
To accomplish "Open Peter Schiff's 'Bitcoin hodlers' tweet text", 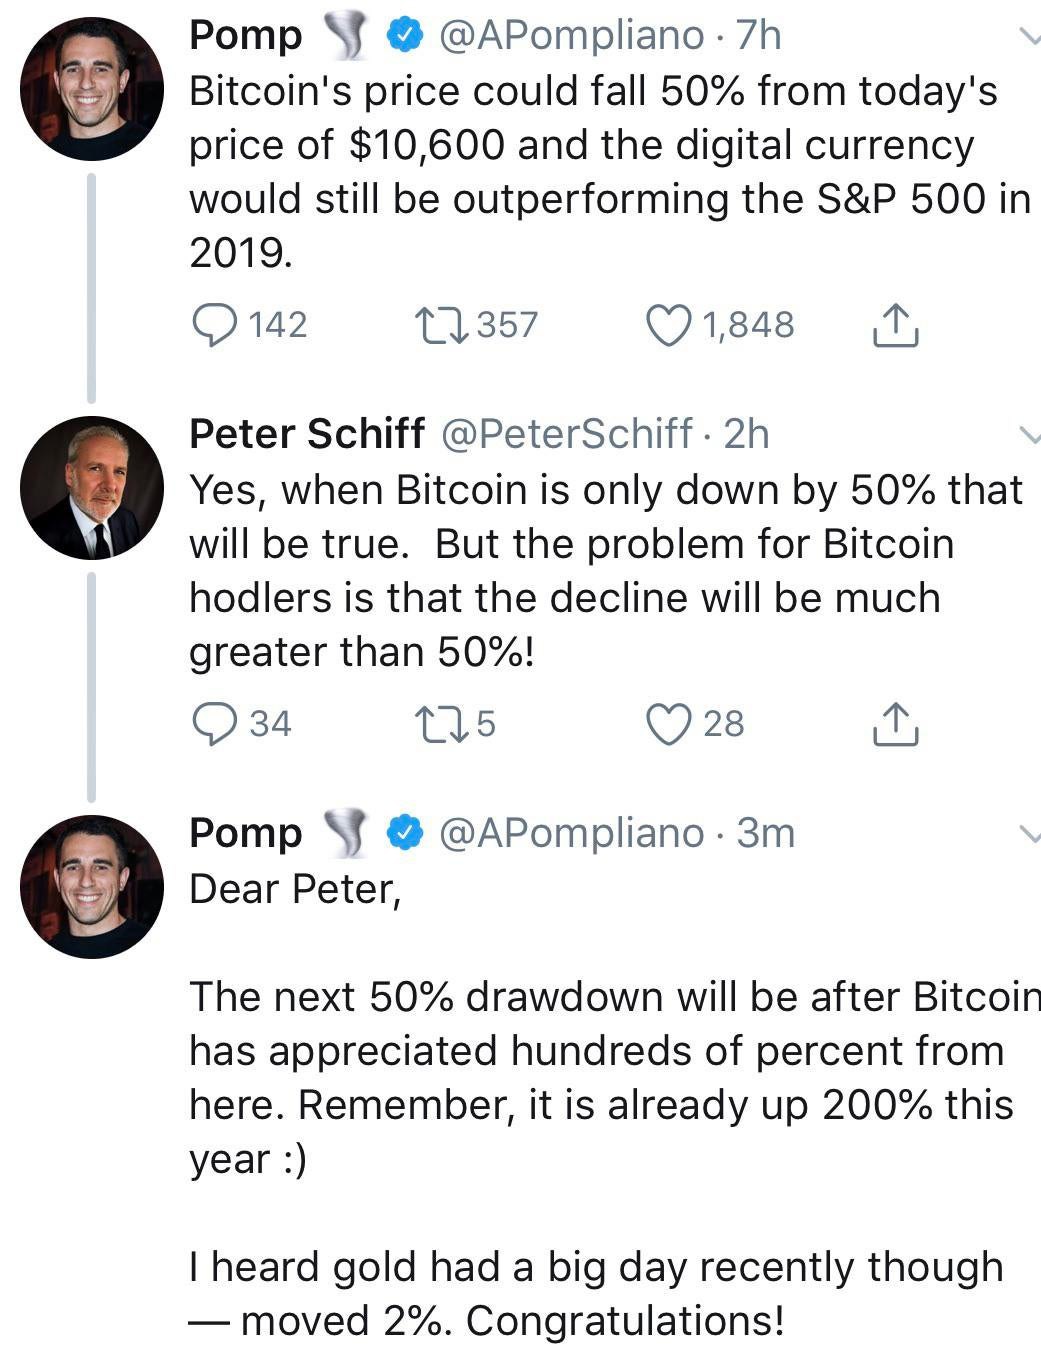I will point(606,571).
